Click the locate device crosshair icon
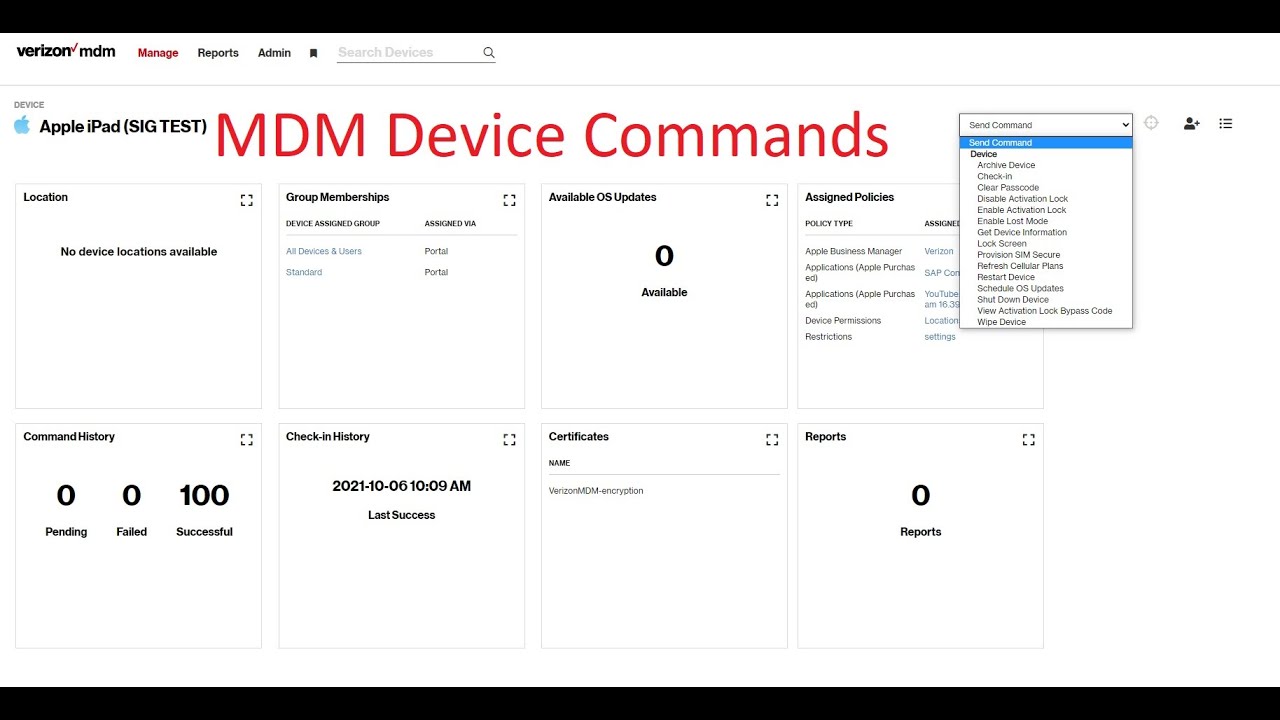Screen dimensions: 1280x720 point(1151,123)
